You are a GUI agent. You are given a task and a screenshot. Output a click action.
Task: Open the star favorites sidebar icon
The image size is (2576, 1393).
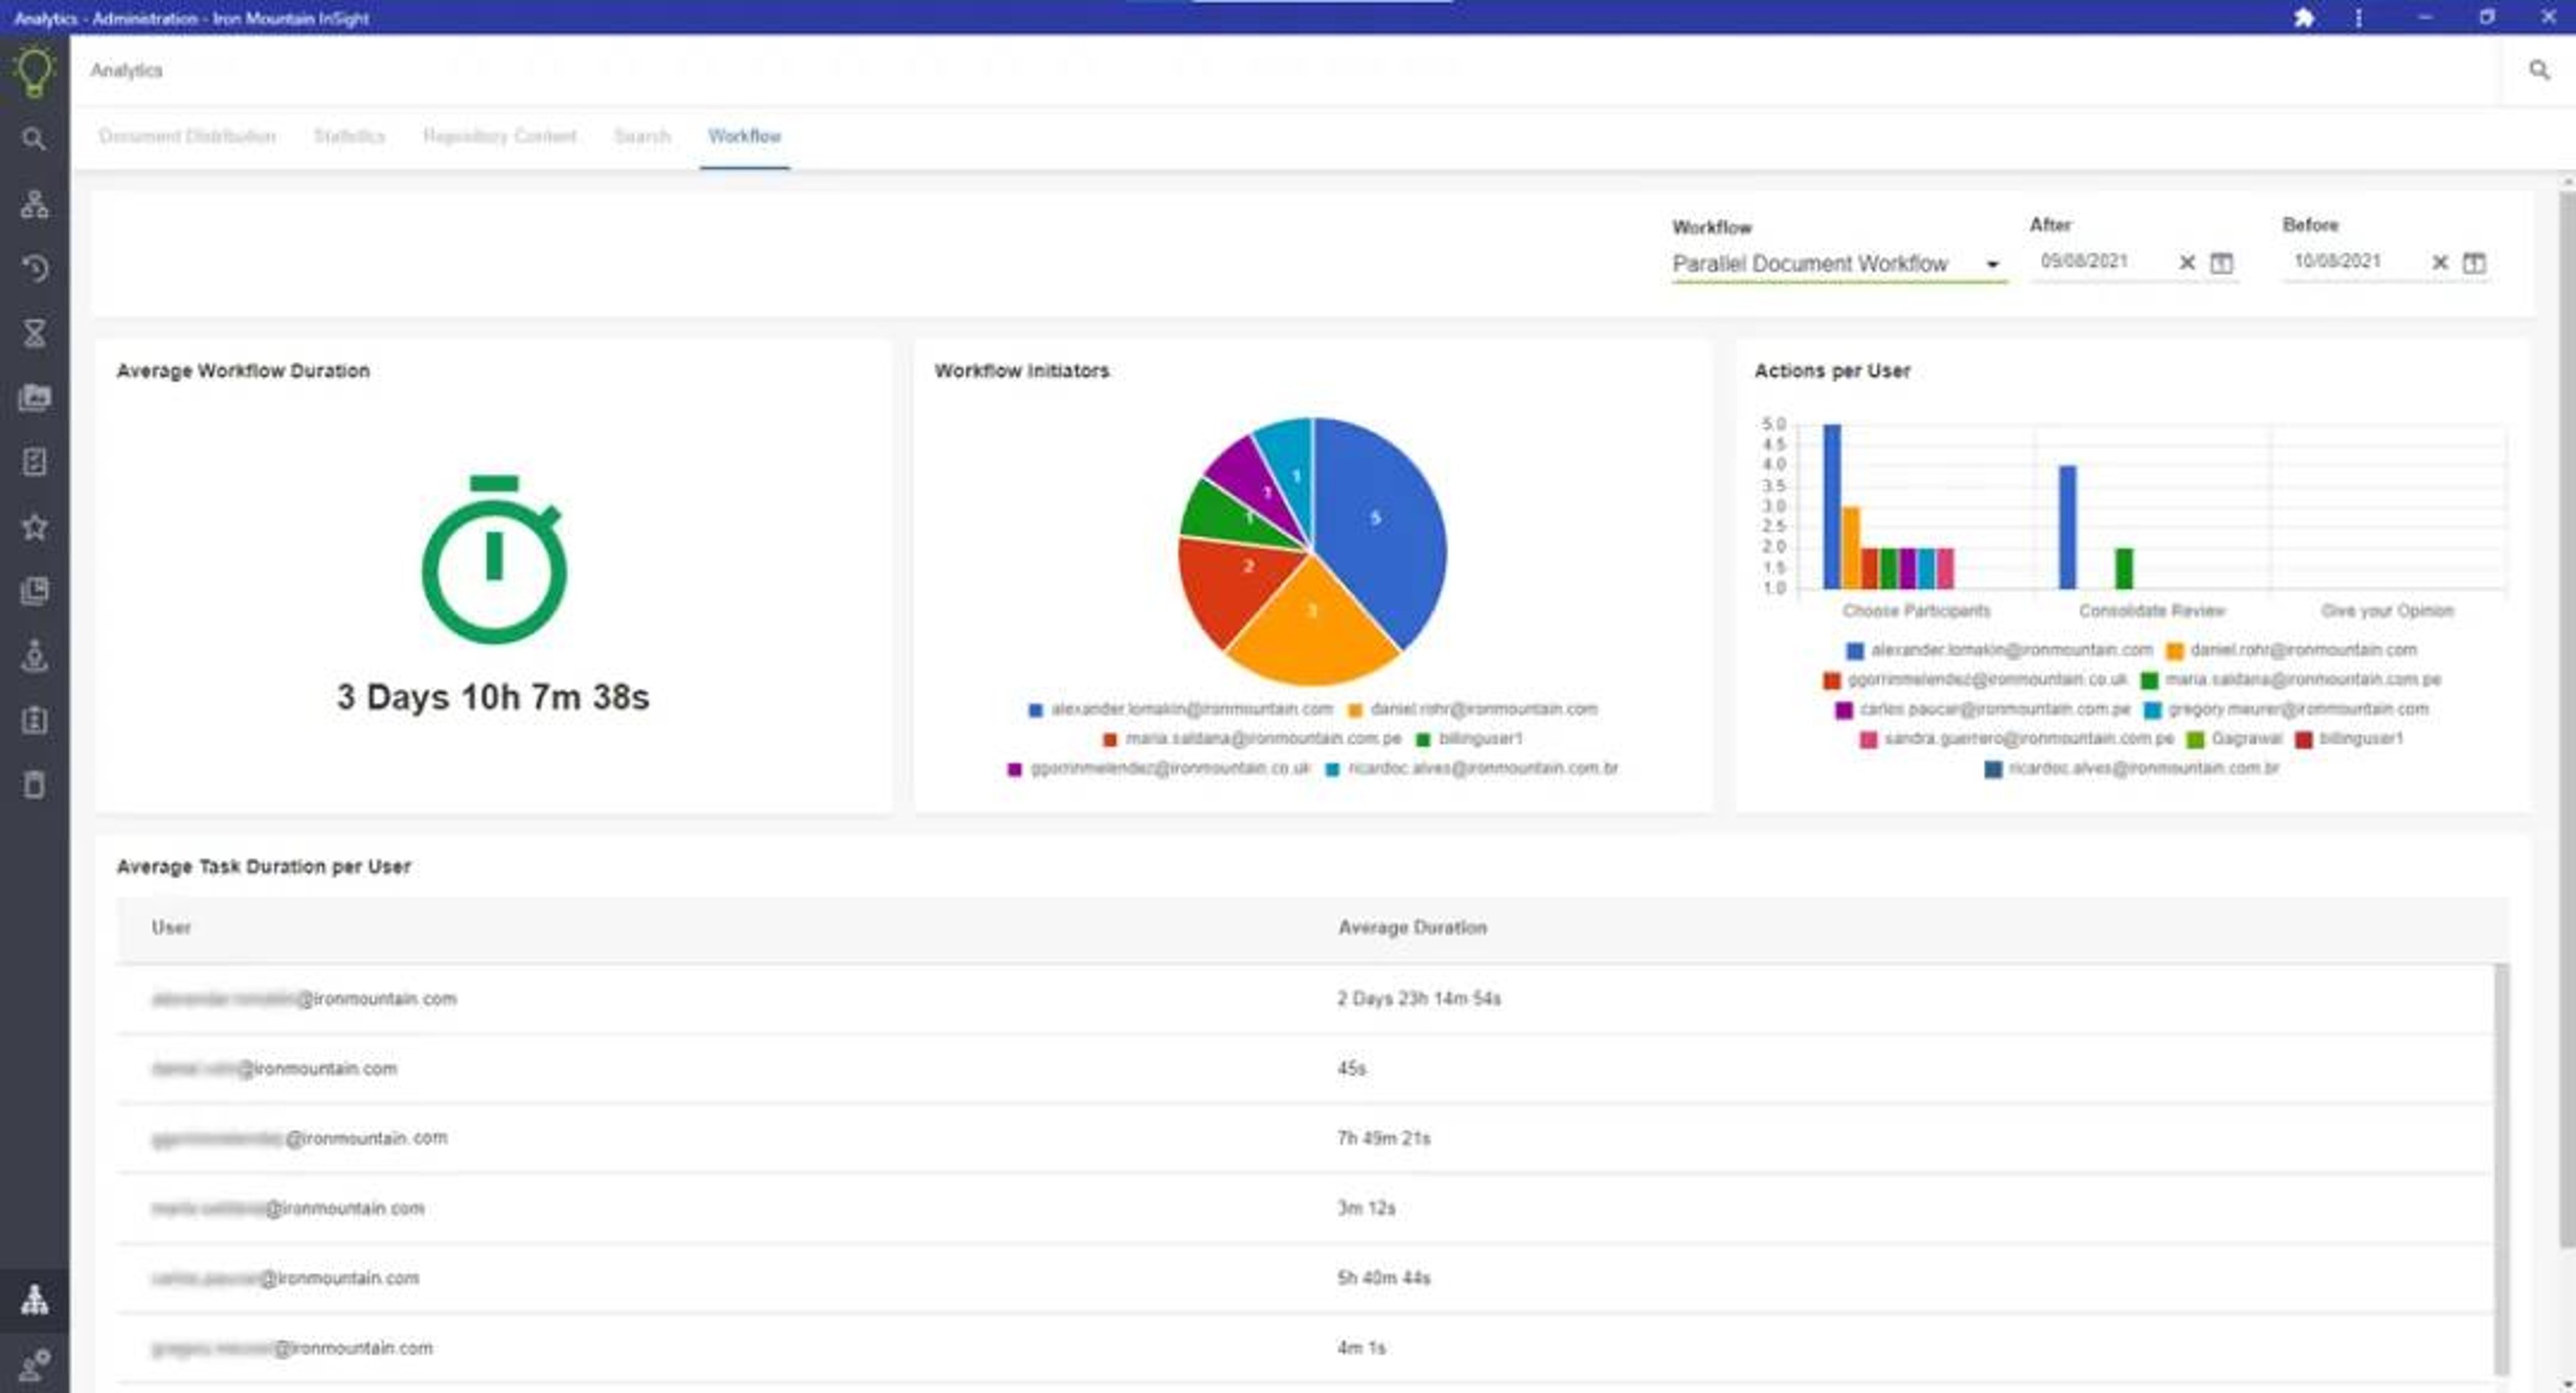coord(34,527)
